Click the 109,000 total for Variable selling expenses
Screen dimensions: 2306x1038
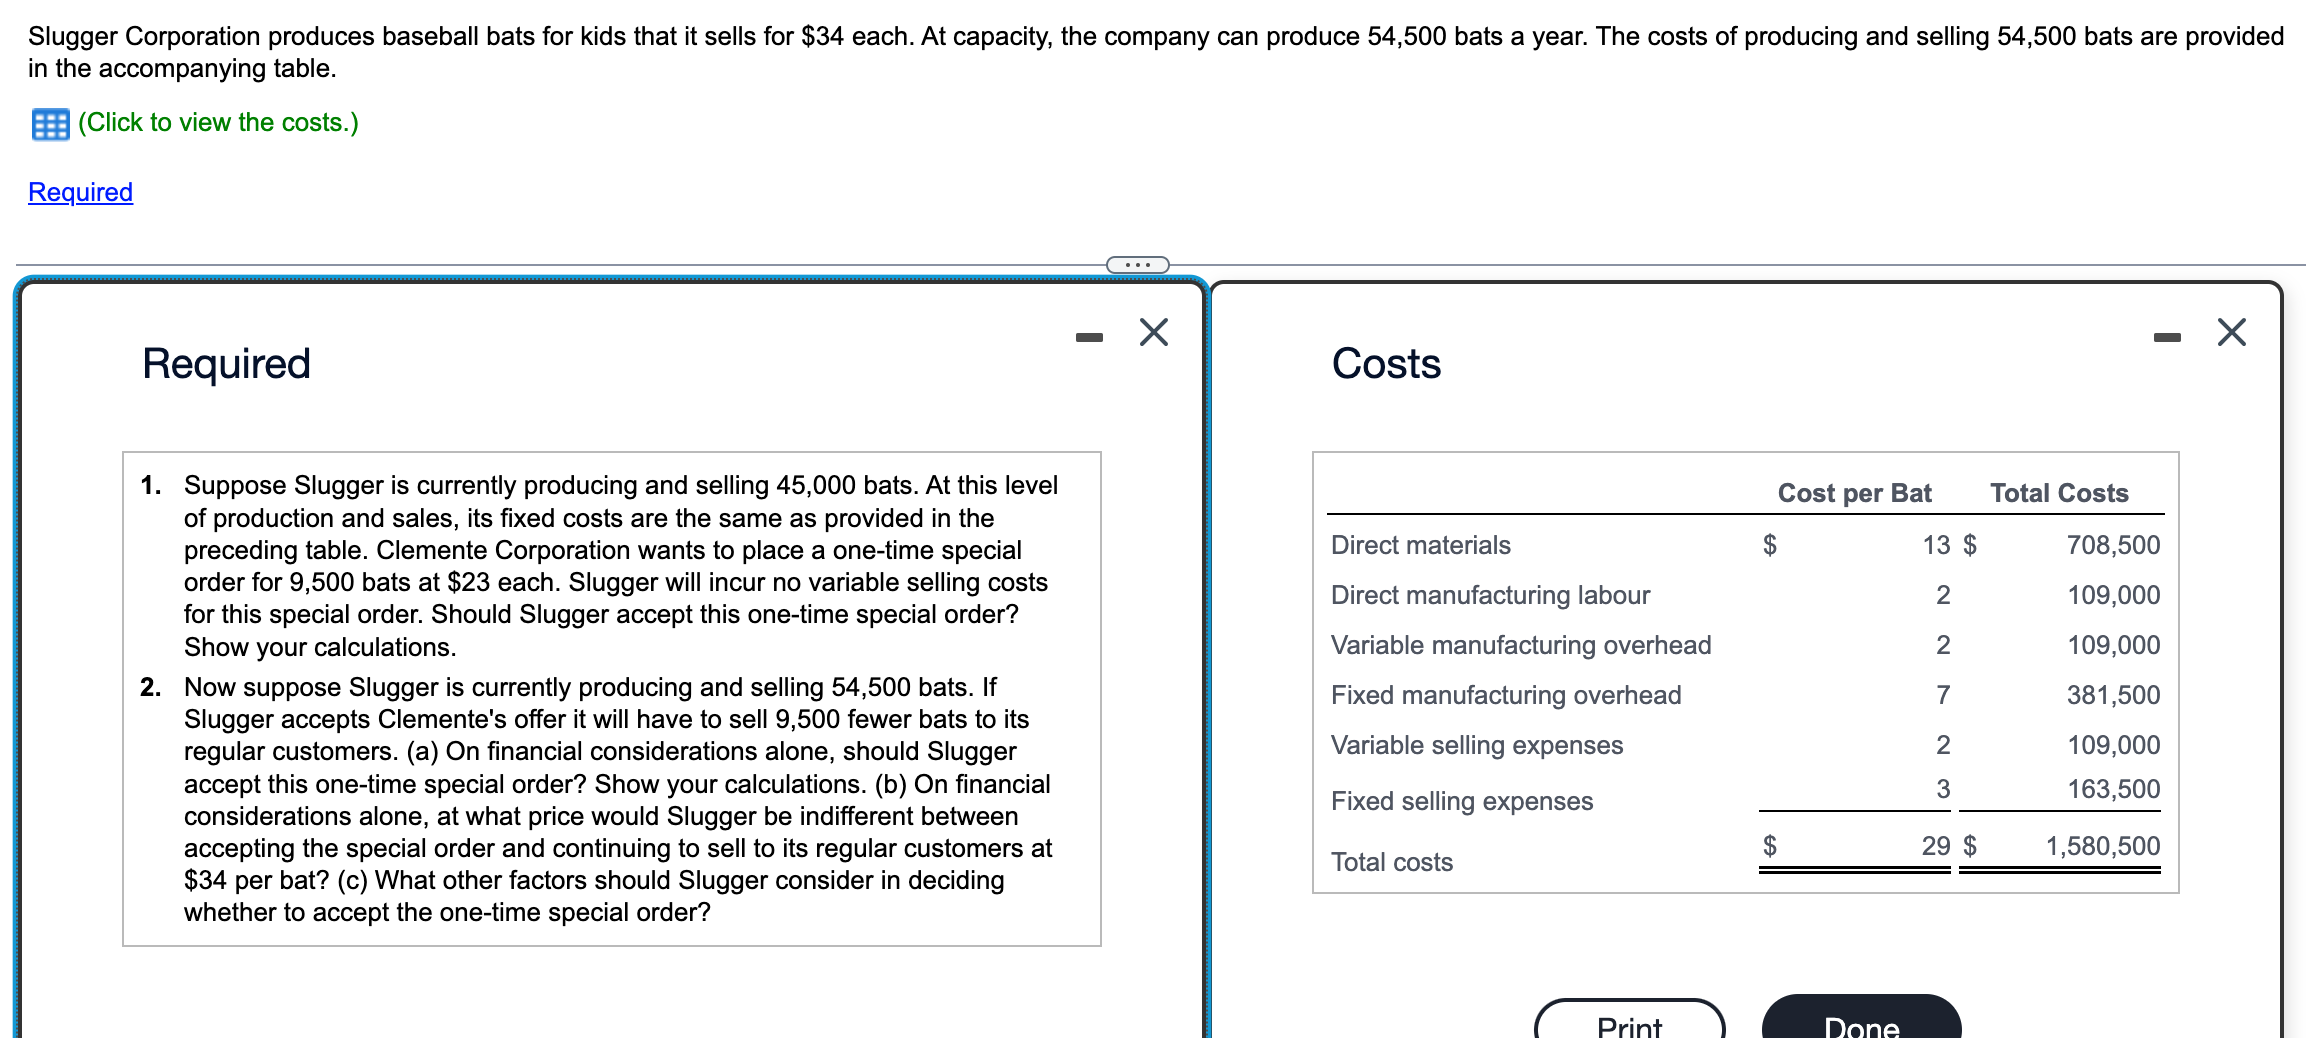[x=2114, y=745]
